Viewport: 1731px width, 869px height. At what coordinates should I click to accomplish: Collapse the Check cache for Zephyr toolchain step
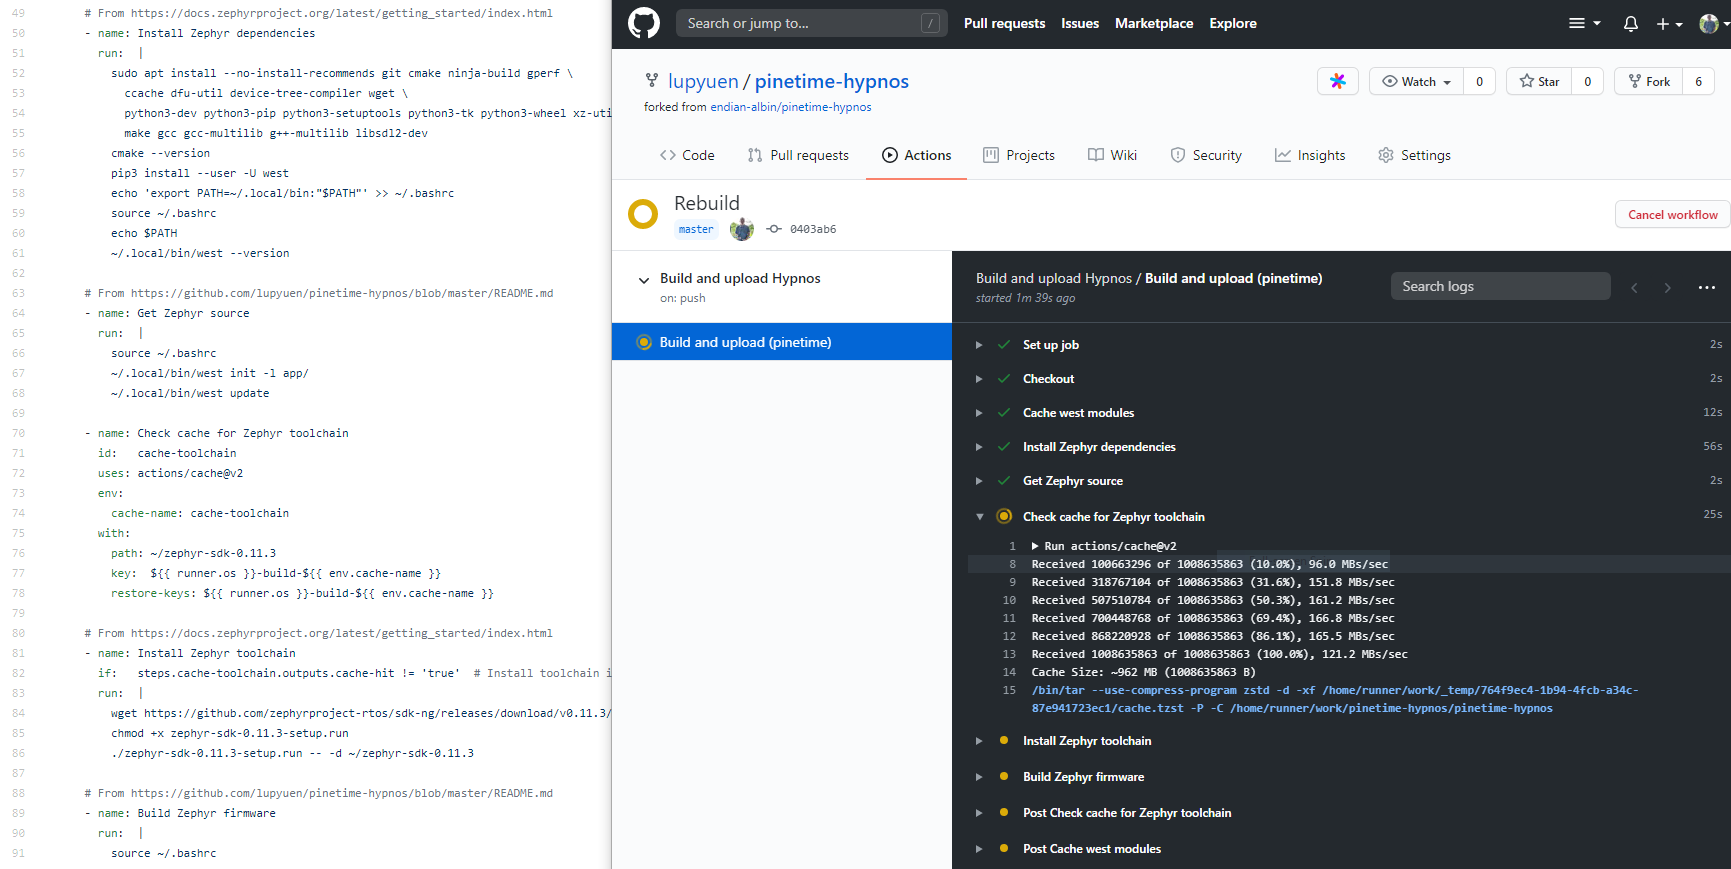pos(979,517)
